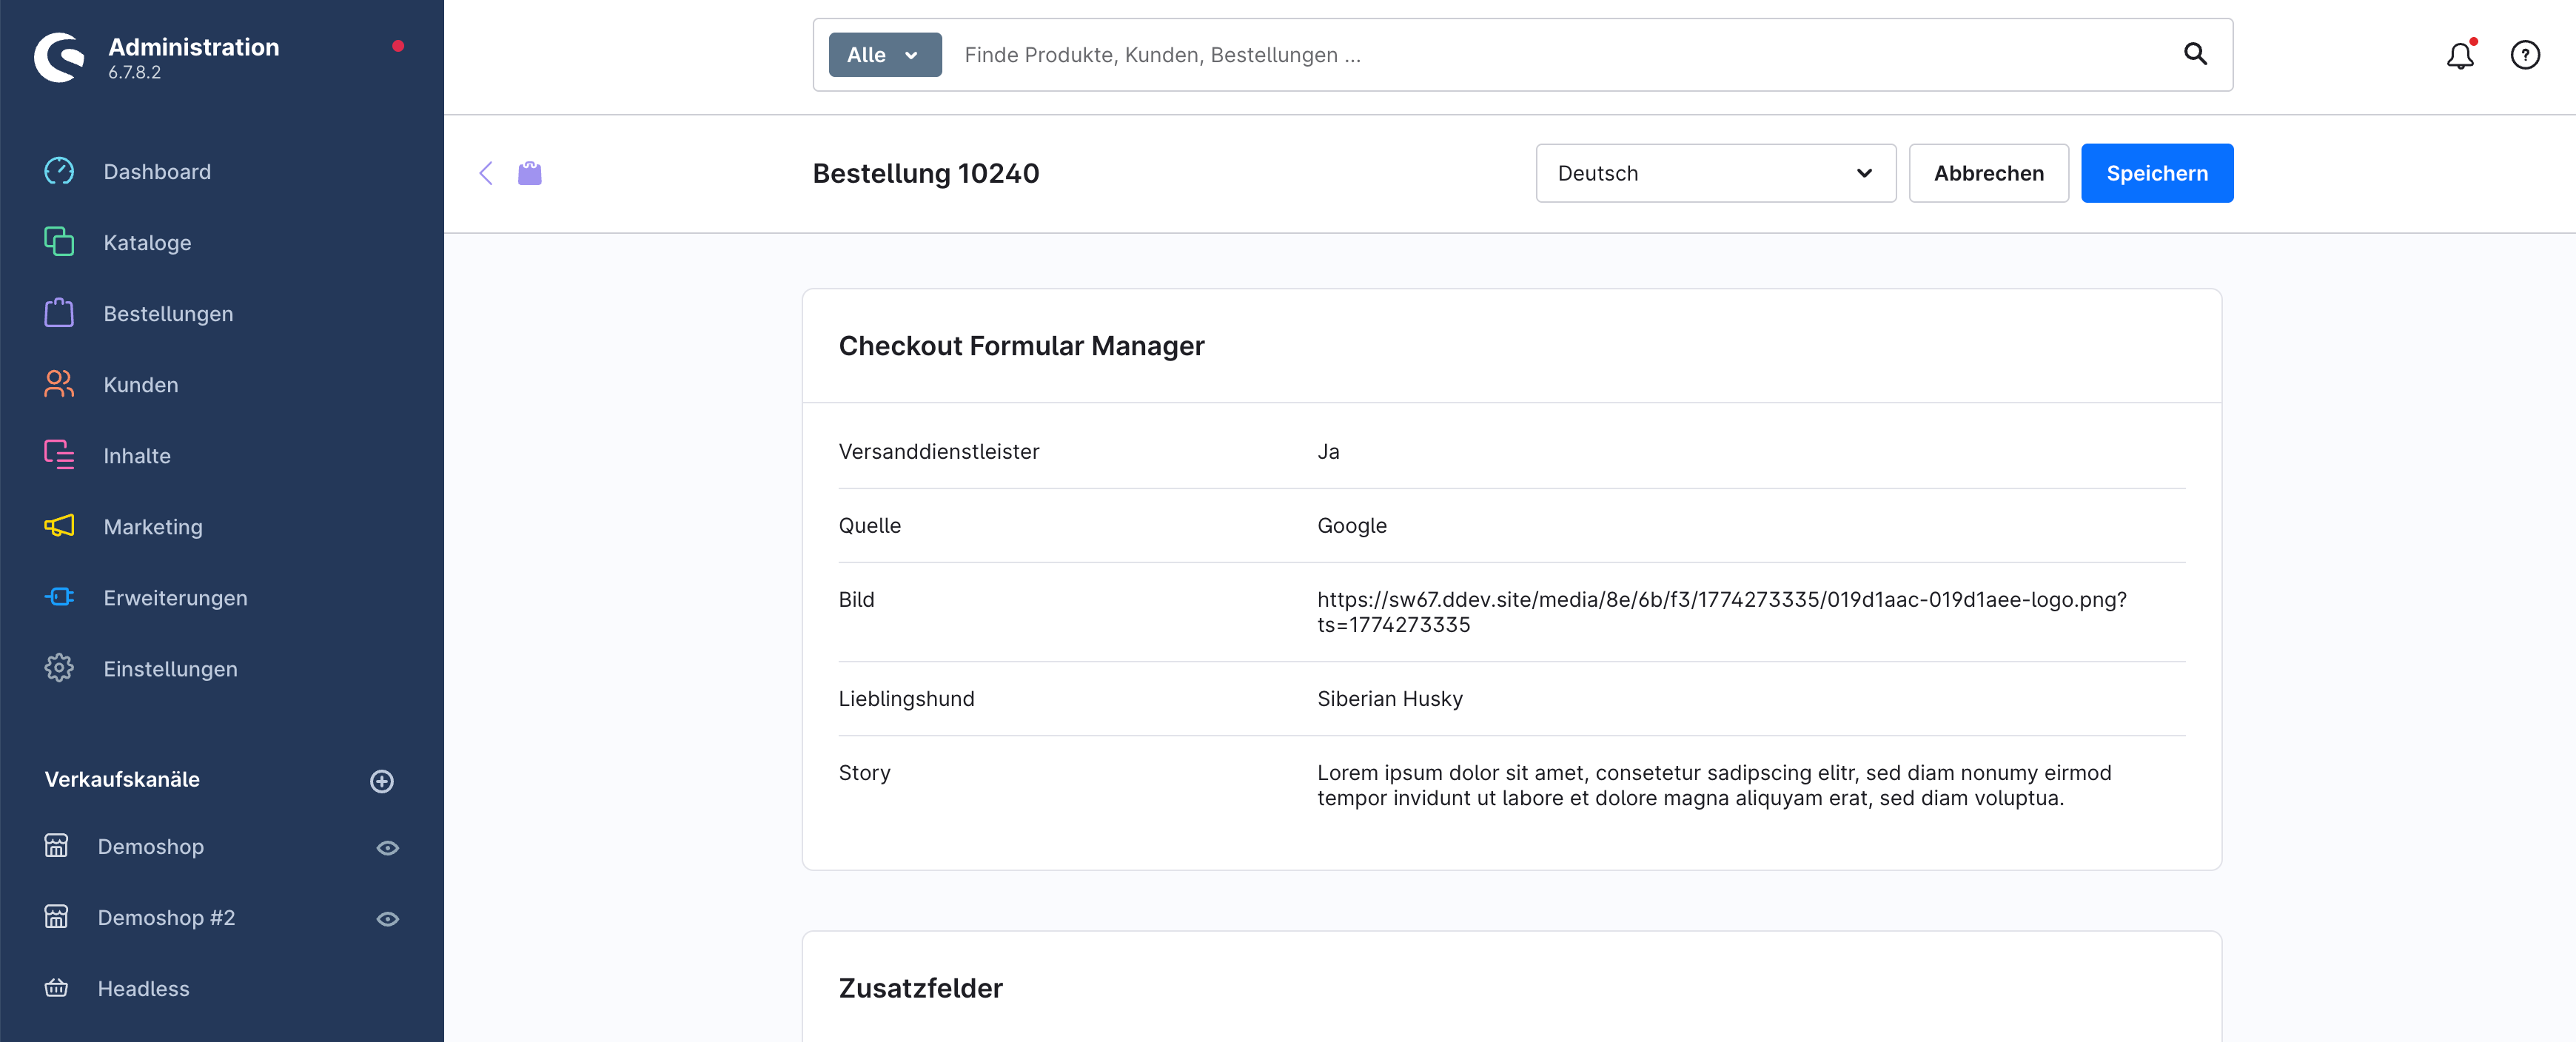Open notifications via the bell icon
Image resolution: width=2576 pixels, height=1042 pixels.
[2460, 55]
